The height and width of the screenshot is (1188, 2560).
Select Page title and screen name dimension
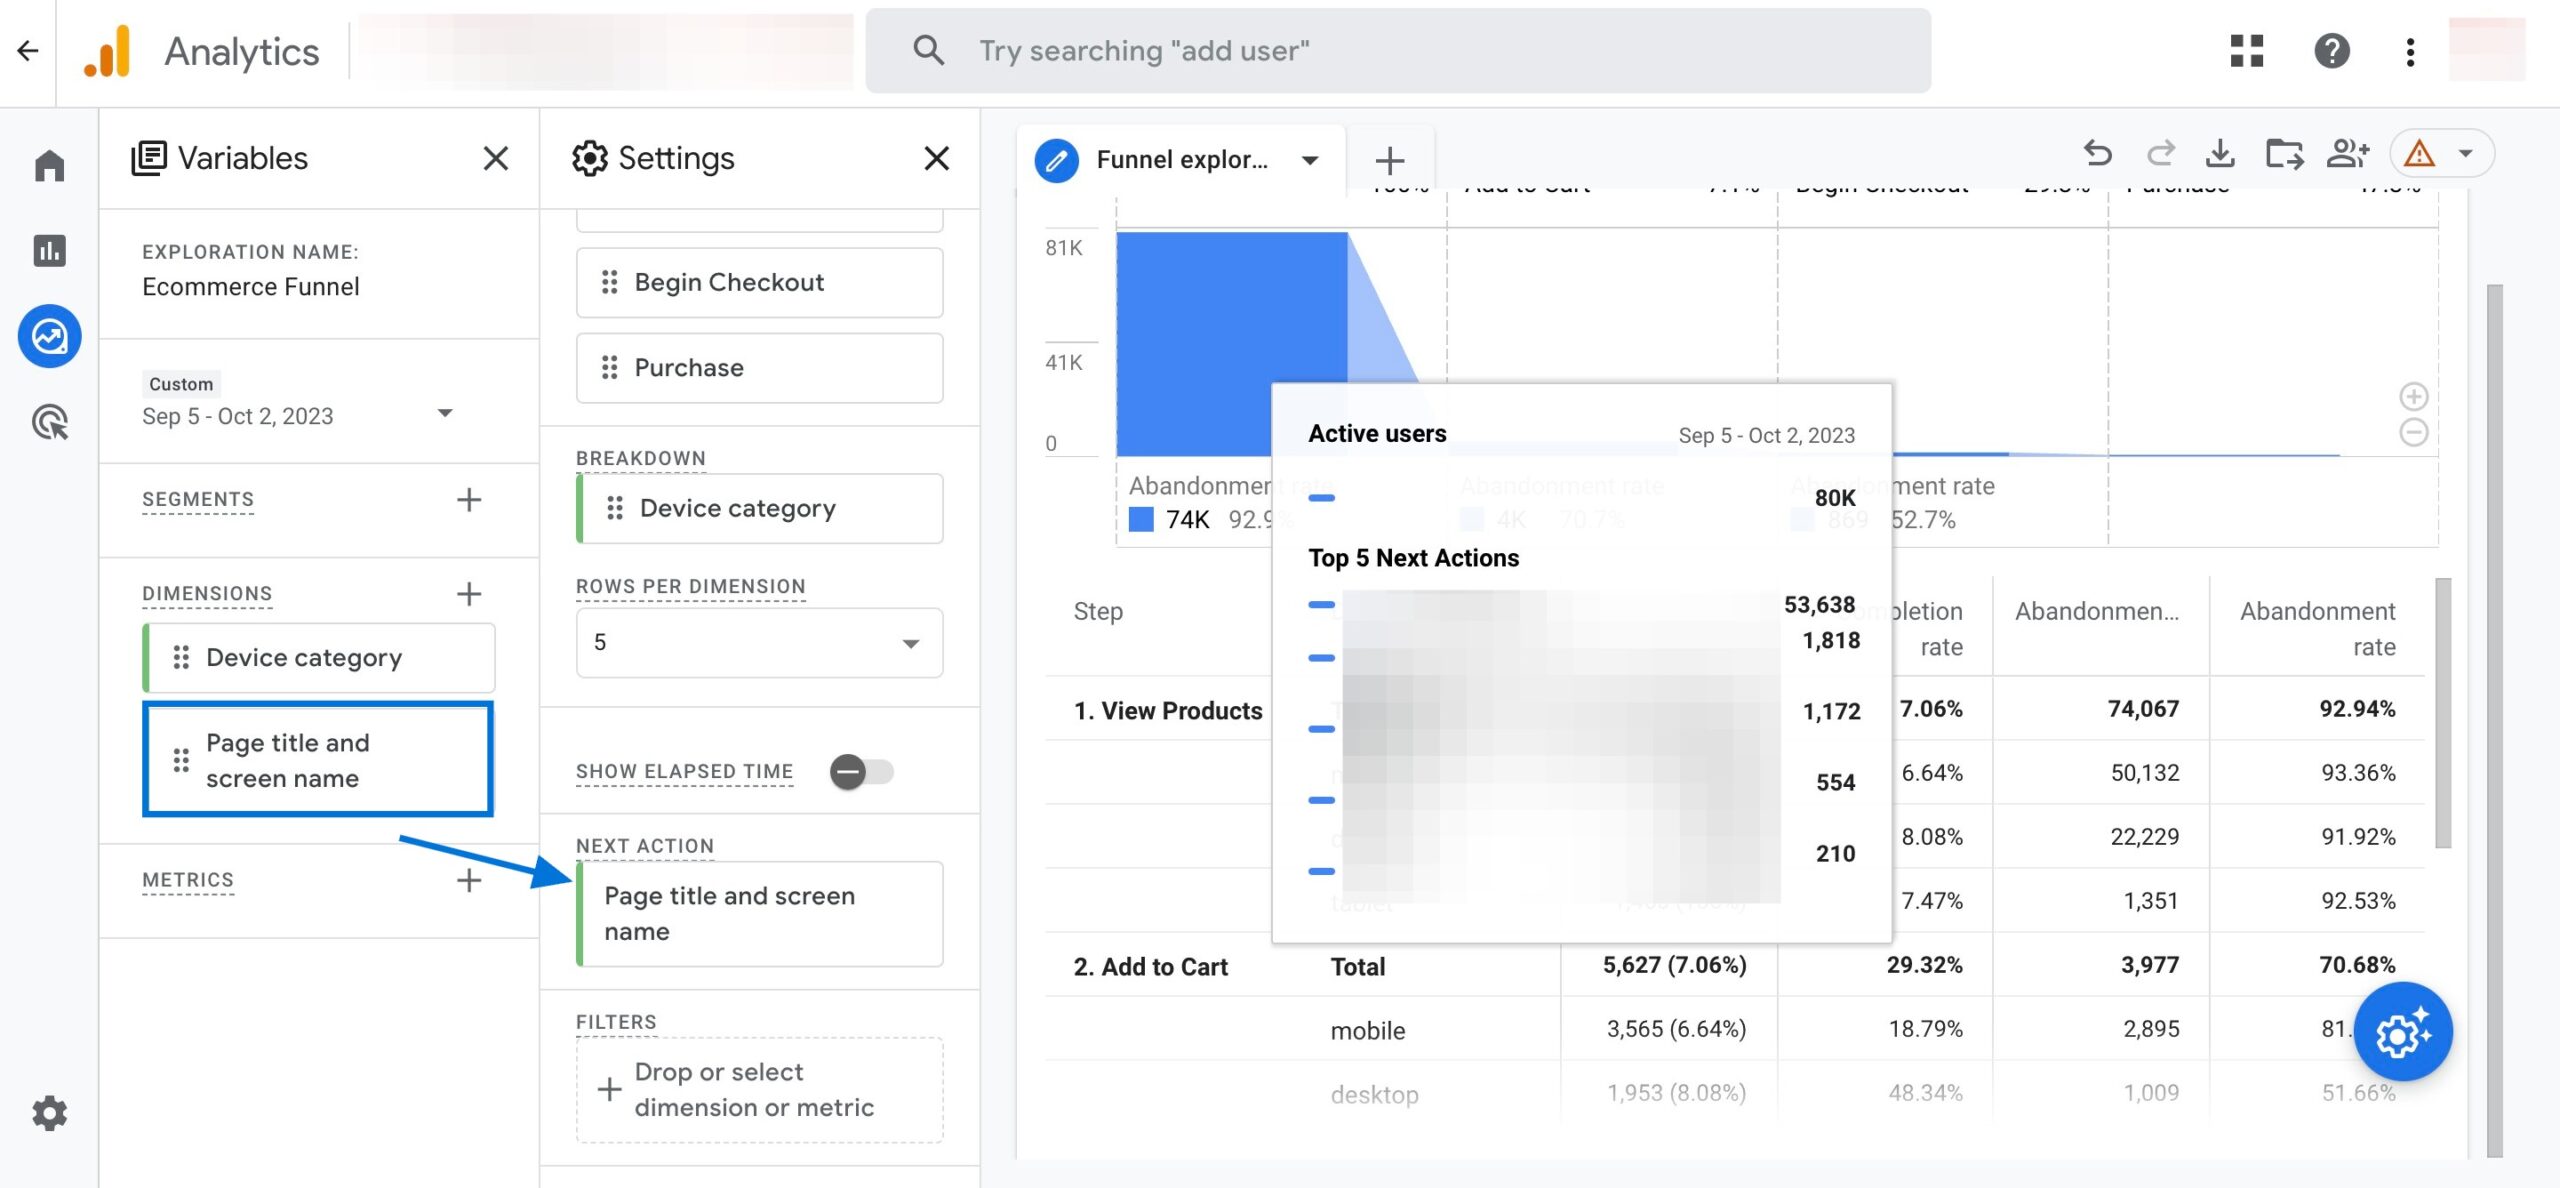(x=319, y=760)
